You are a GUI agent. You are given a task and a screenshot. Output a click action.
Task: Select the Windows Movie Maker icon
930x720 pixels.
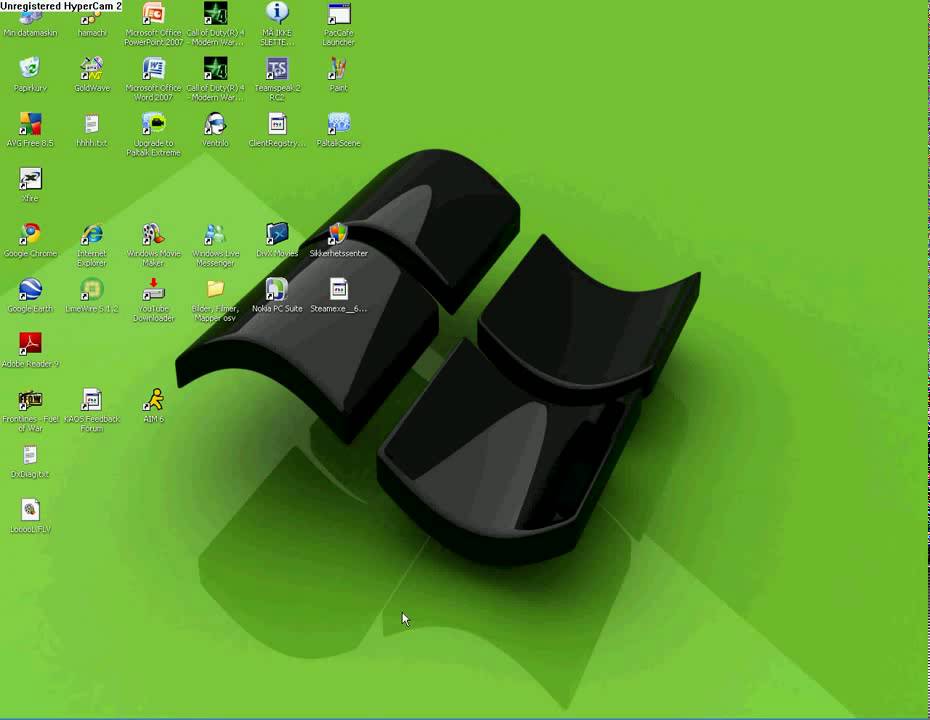[153, 235]
